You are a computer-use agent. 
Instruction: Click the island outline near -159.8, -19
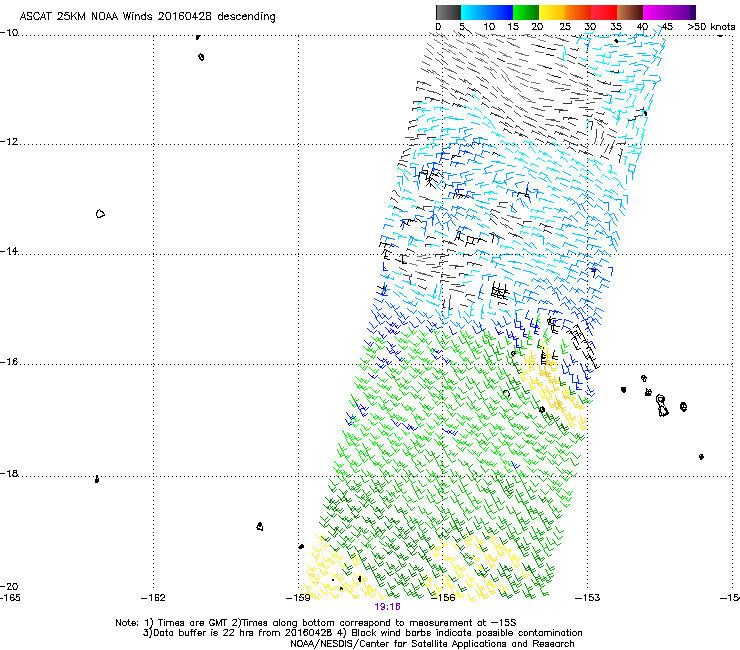pyautogui.click(x=260, y=526)
